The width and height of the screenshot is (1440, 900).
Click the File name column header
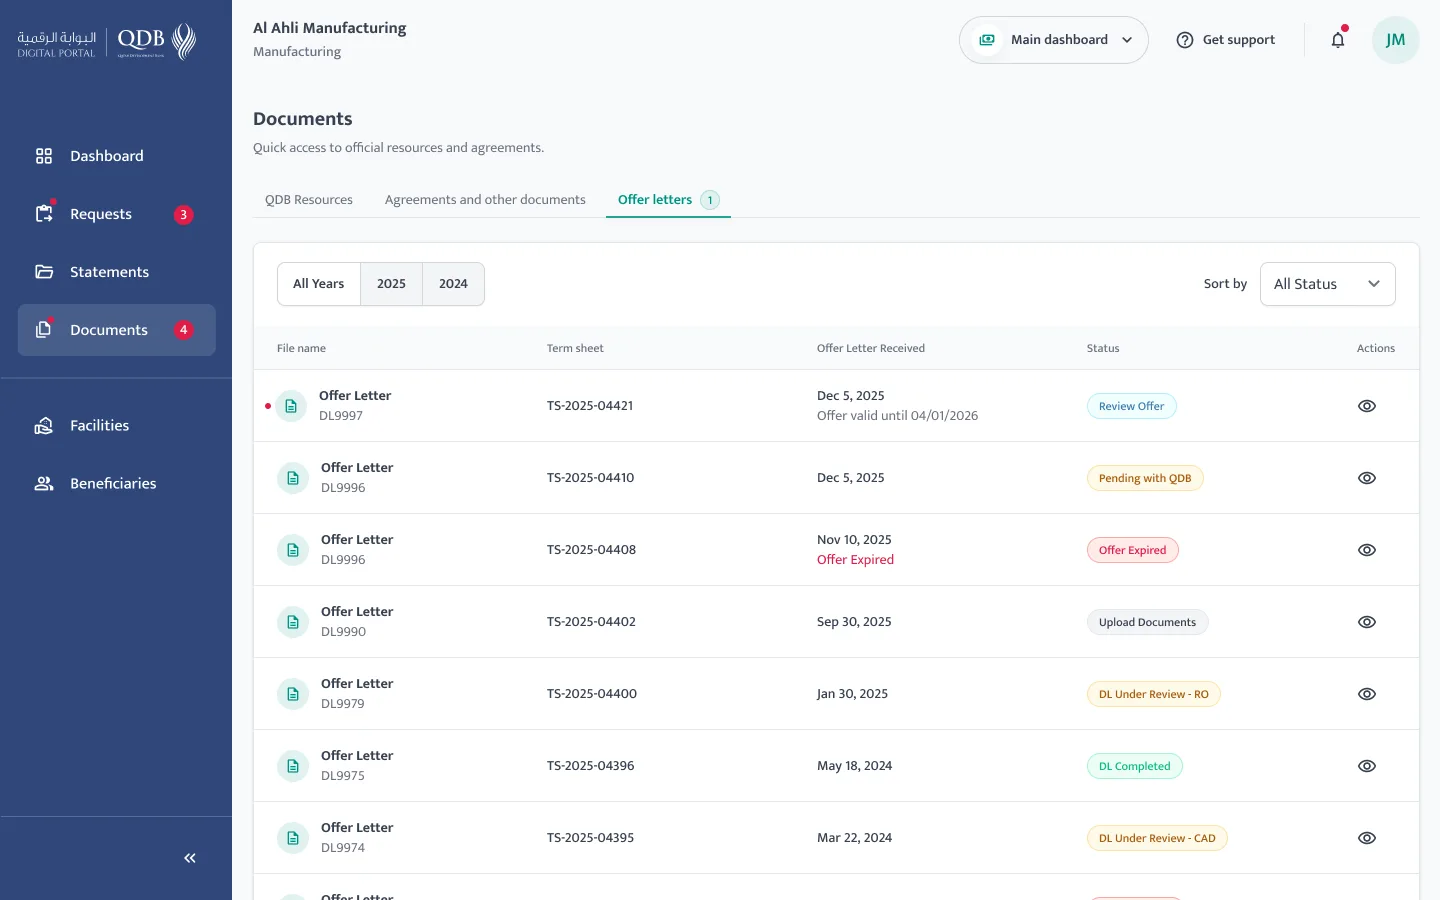coord(301,348)
